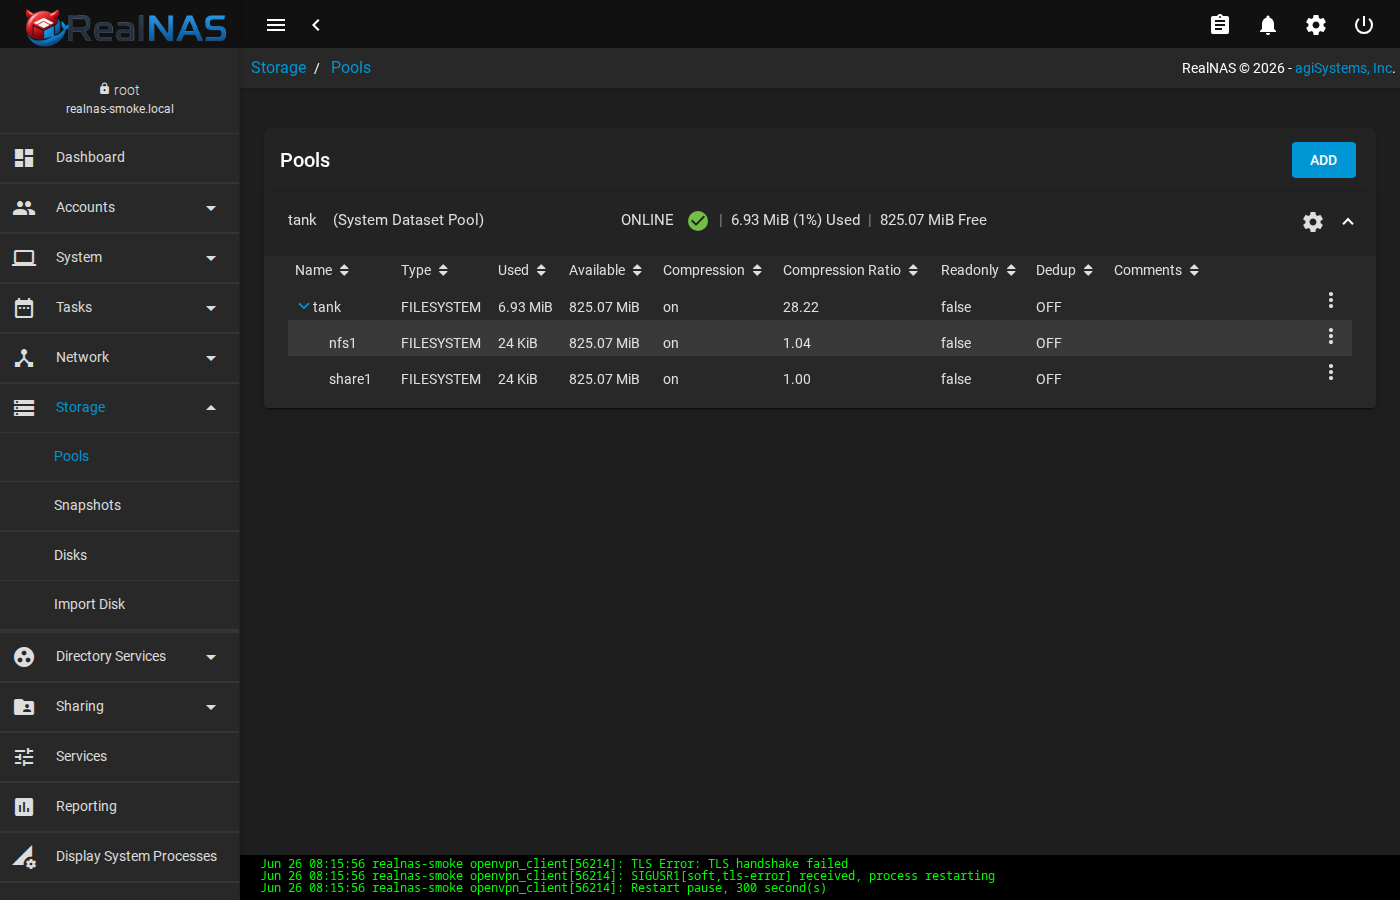Click the RealNAS logo
This screenshot has height=900, width=1400.
click(126, 27)
